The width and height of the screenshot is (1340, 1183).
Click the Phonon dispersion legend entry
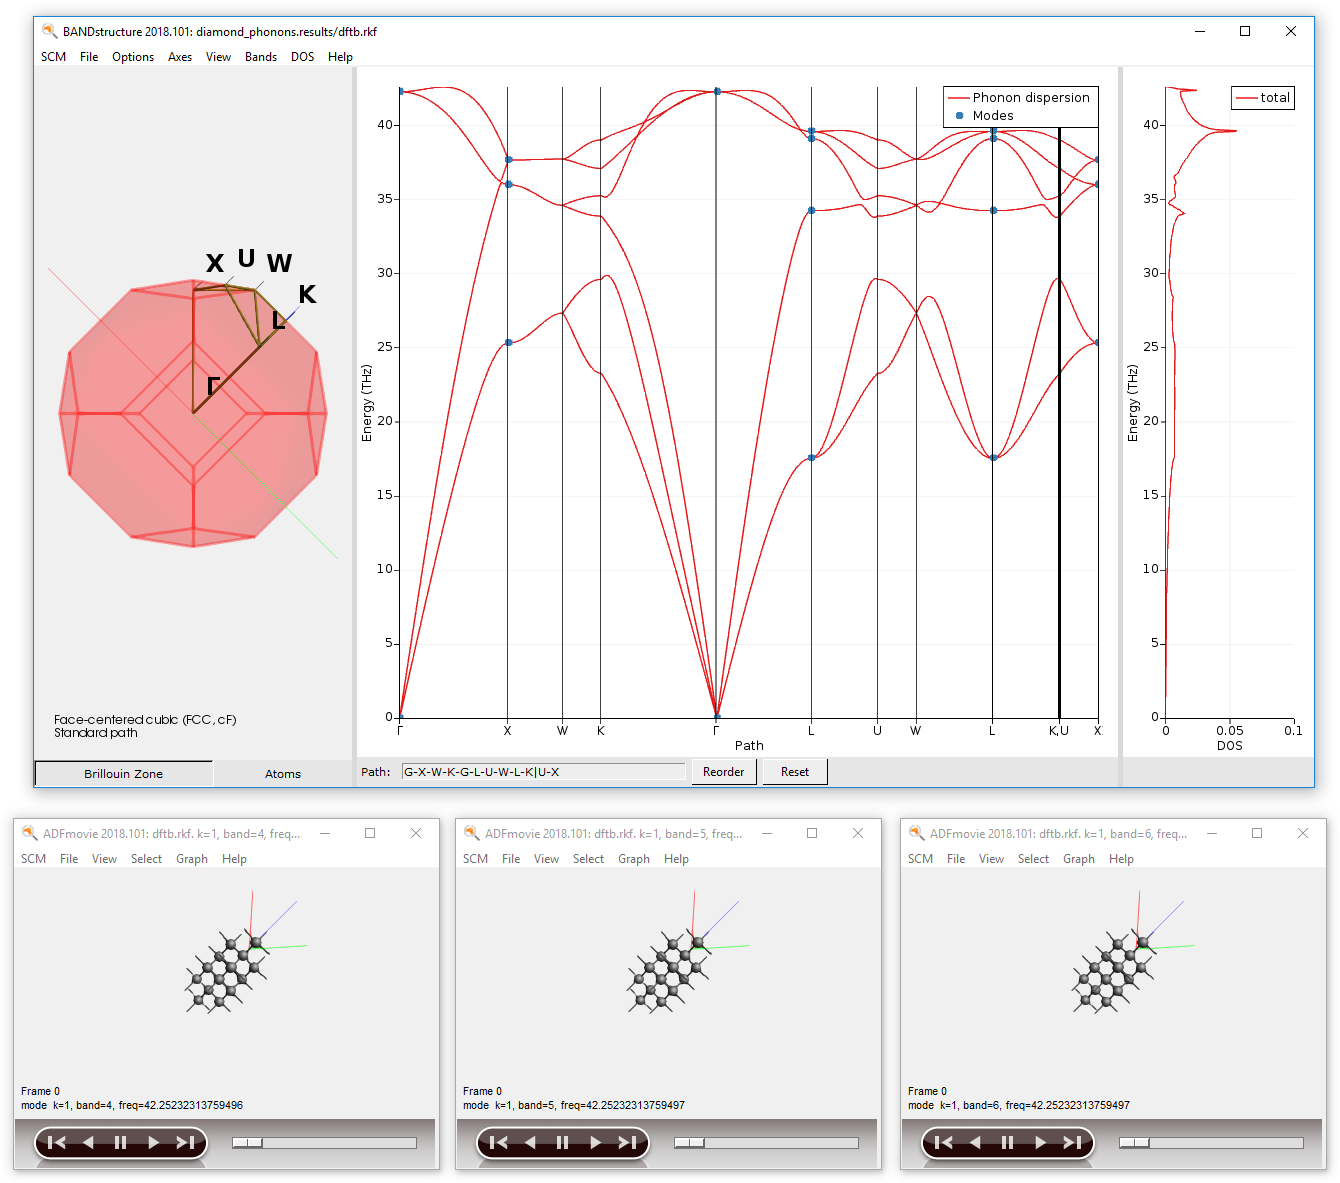point(1020,97)
